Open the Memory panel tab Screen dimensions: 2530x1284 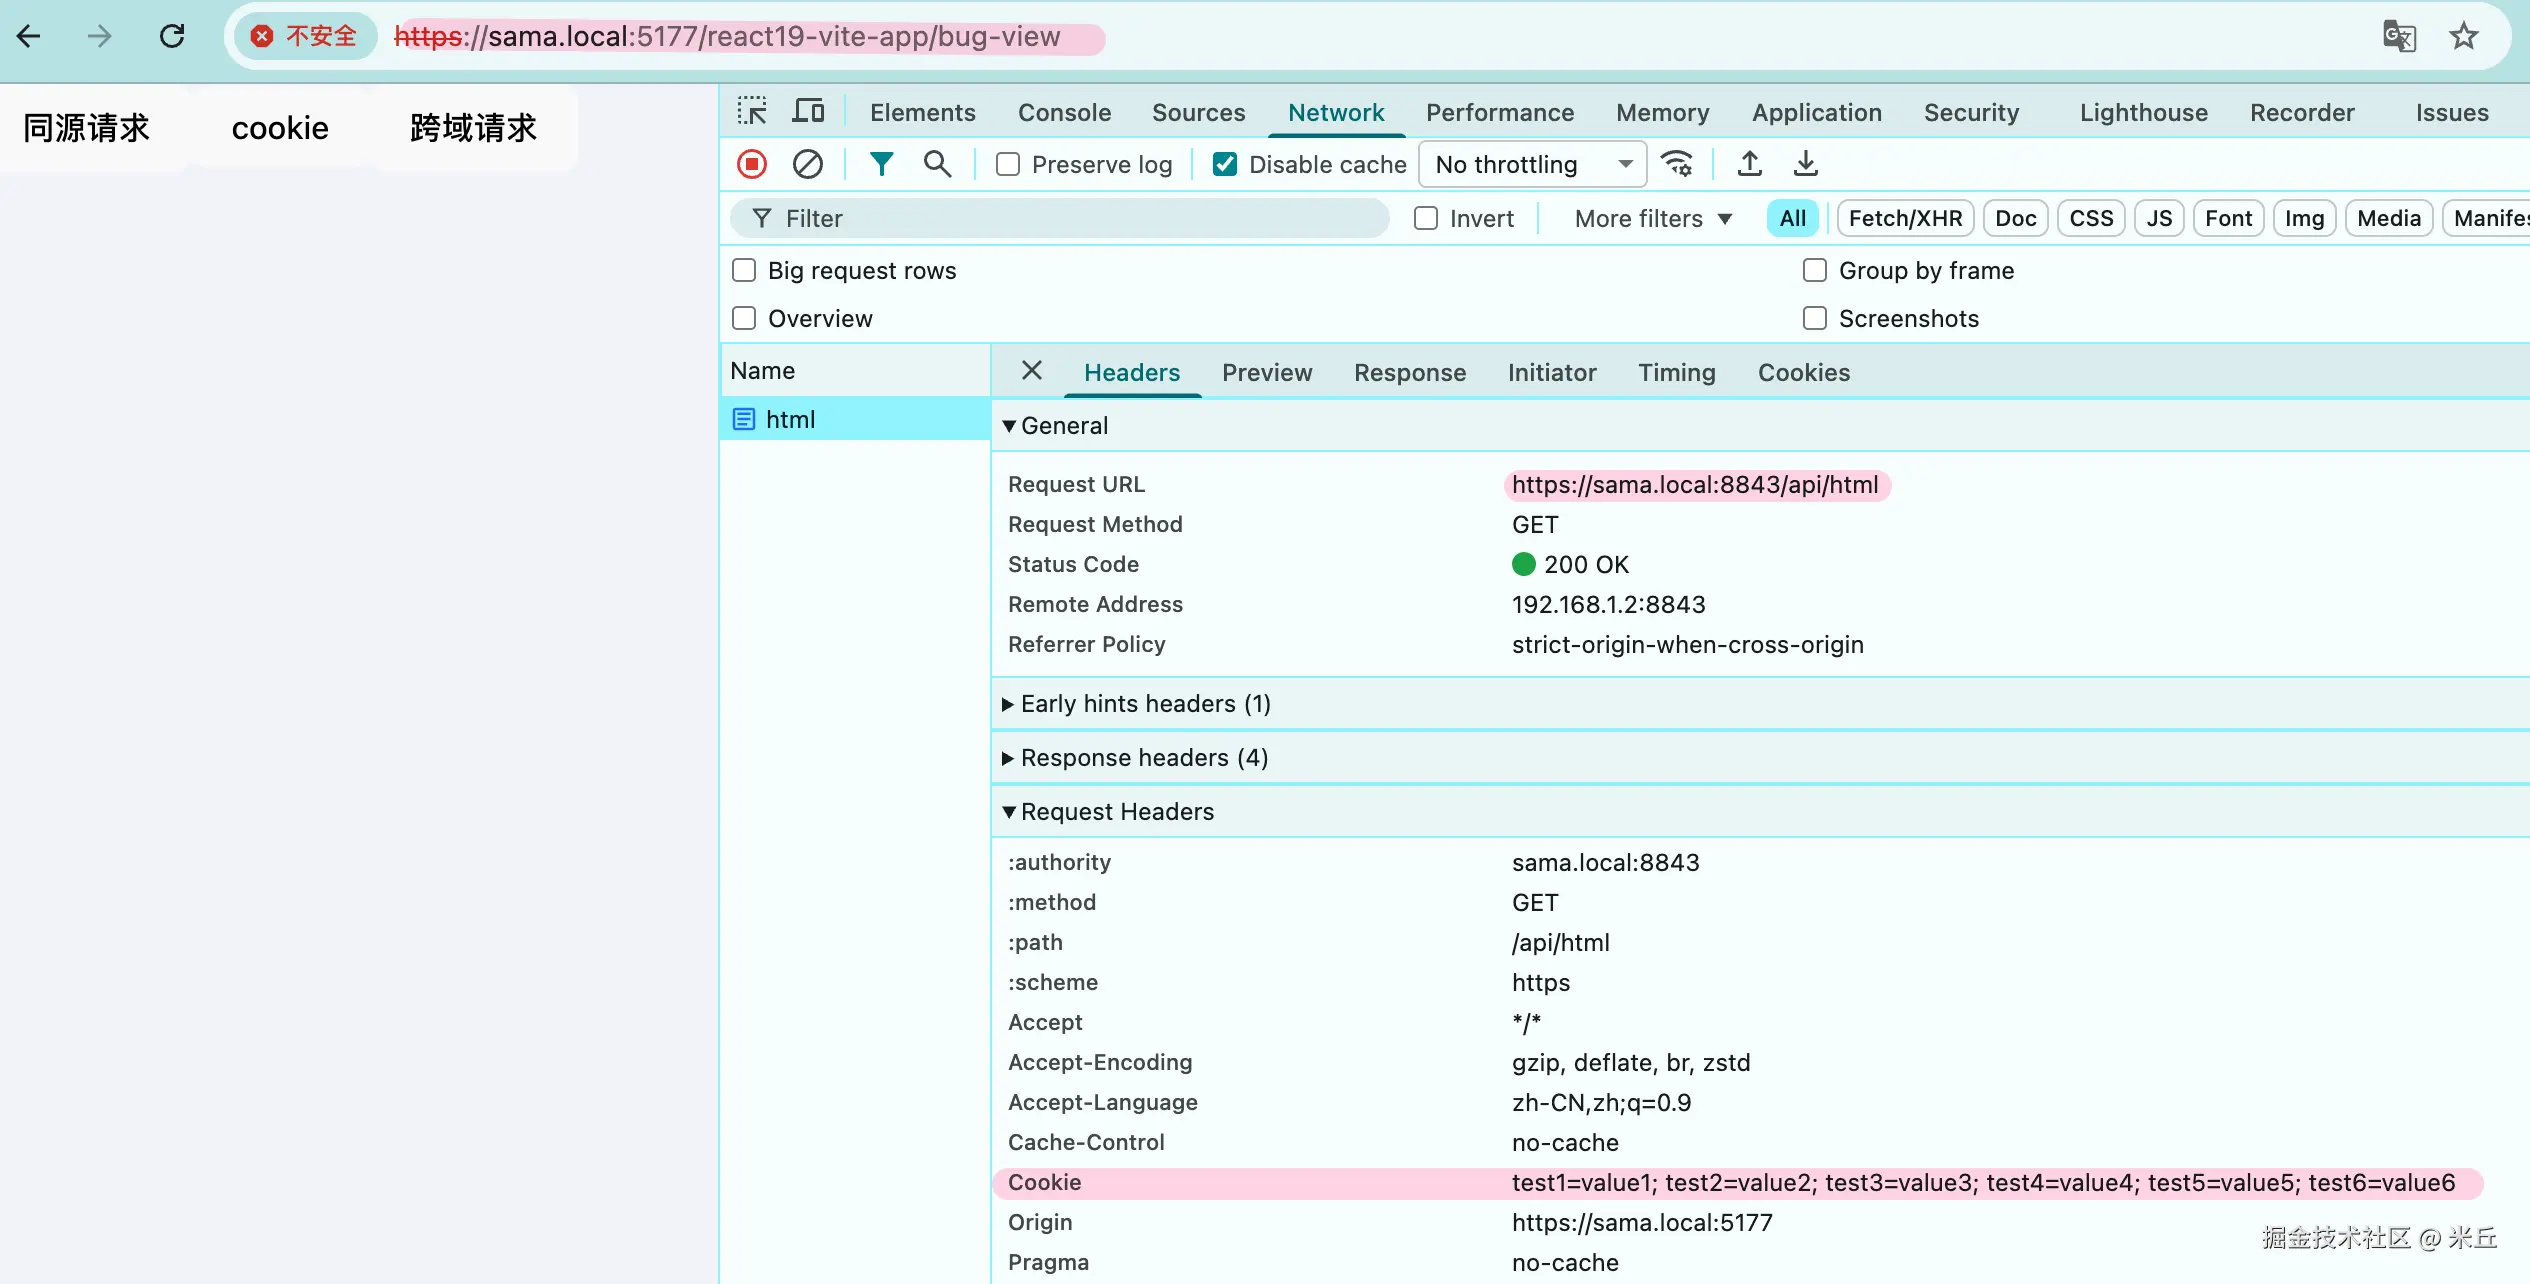coord(1662,112)
